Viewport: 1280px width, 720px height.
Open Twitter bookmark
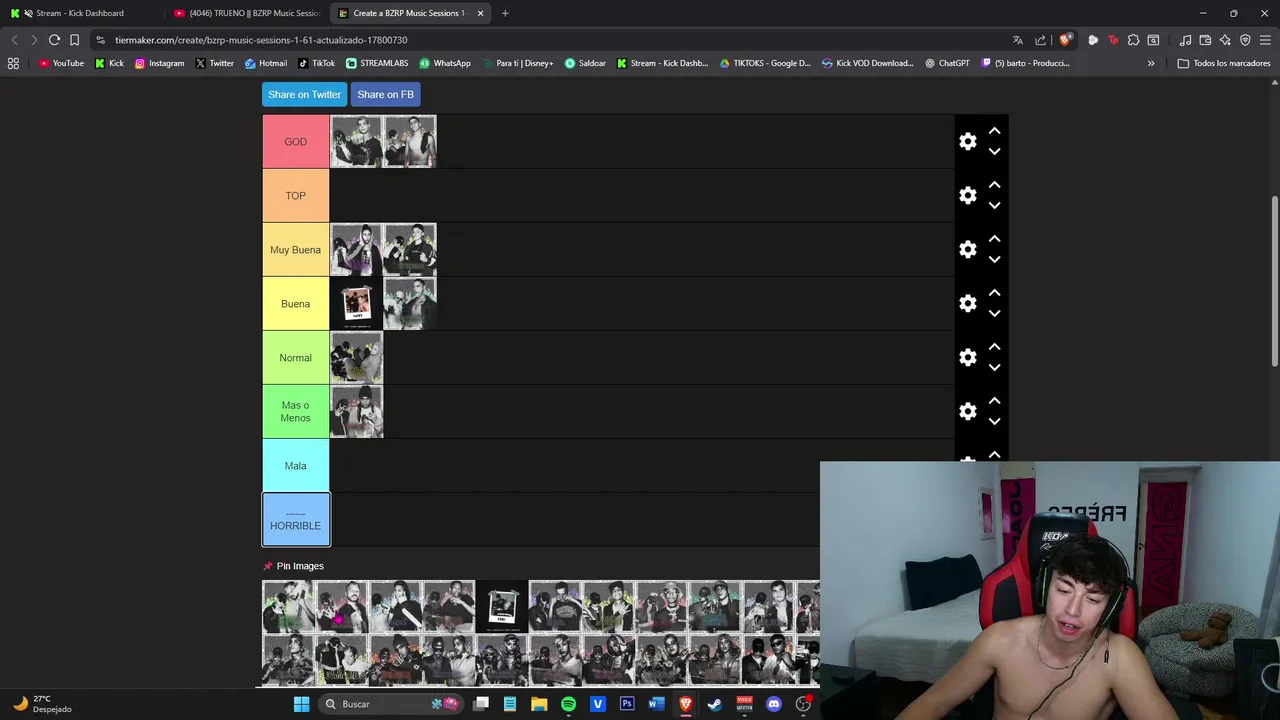(215, 63)
